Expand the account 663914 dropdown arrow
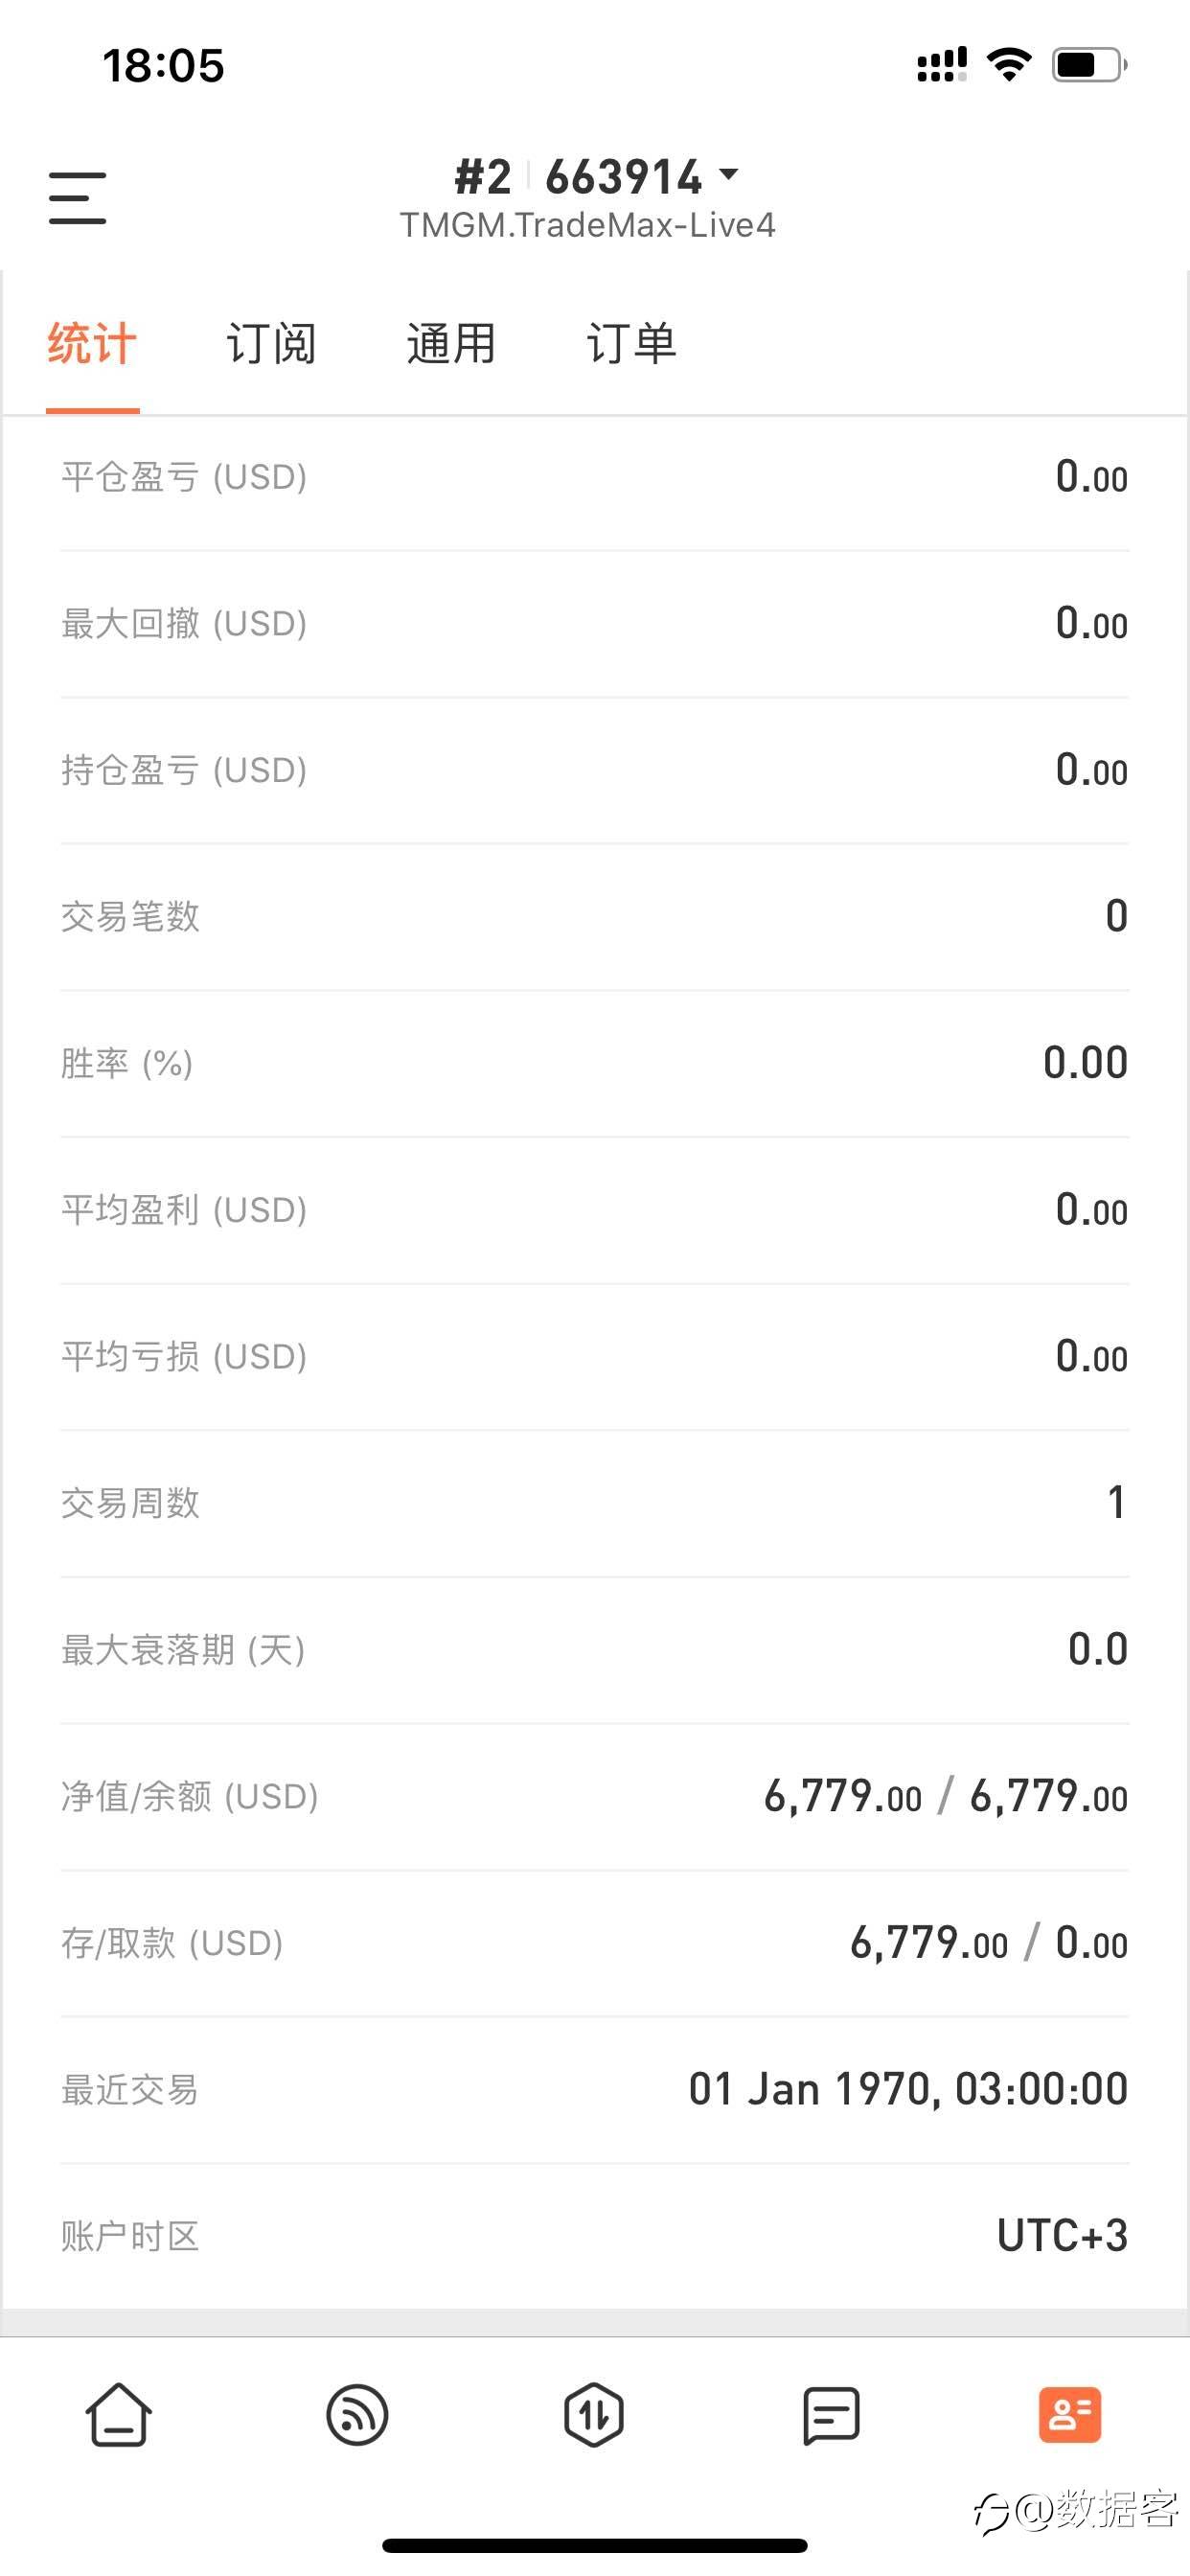This screenshot has width=1190, height=2576. coord(729,175)
